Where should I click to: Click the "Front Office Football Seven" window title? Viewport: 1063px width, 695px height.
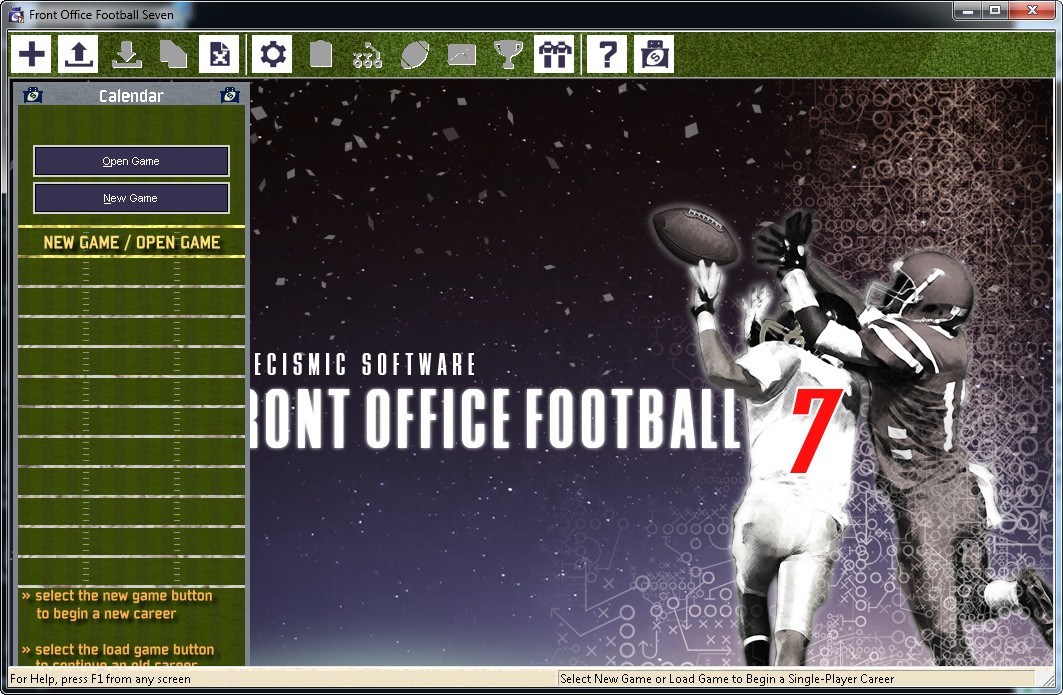pyautogui.click(x=101, y=14)
